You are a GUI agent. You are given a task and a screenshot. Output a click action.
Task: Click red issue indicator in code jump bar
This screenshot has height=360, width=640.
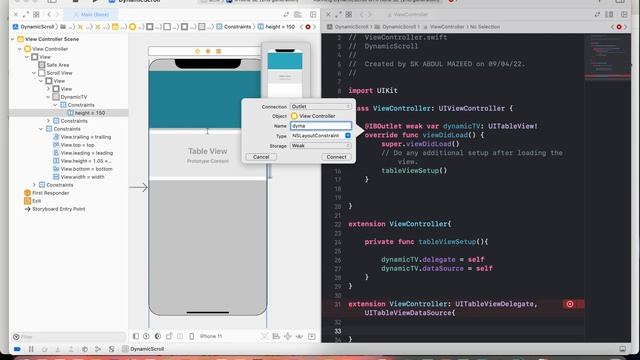tap(619, 27)
